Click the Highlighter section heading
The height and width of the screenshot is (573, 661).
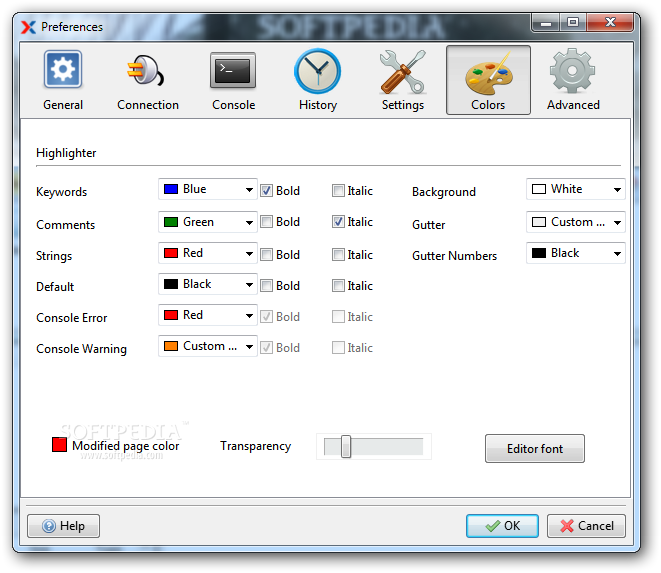coord(66,153)
